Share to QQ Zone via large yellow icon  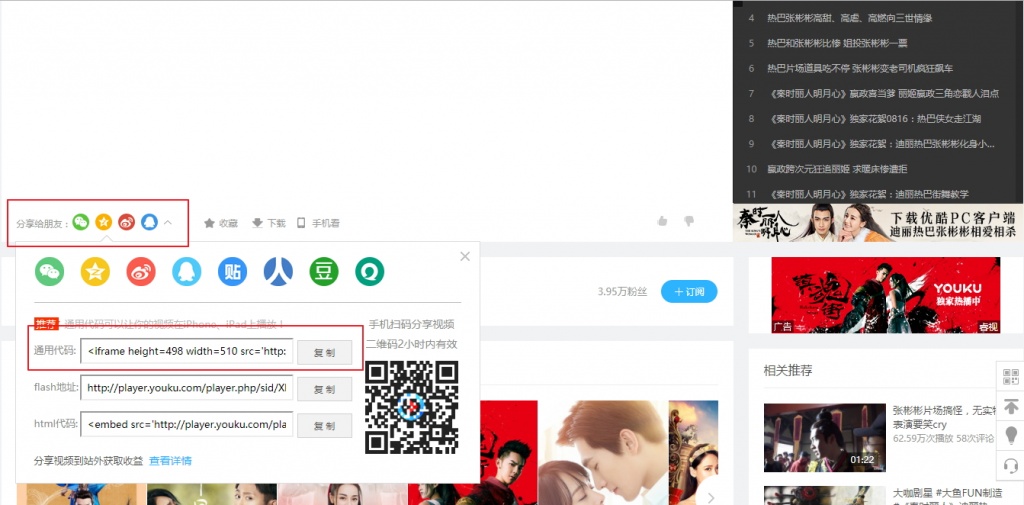pos(95,271)
